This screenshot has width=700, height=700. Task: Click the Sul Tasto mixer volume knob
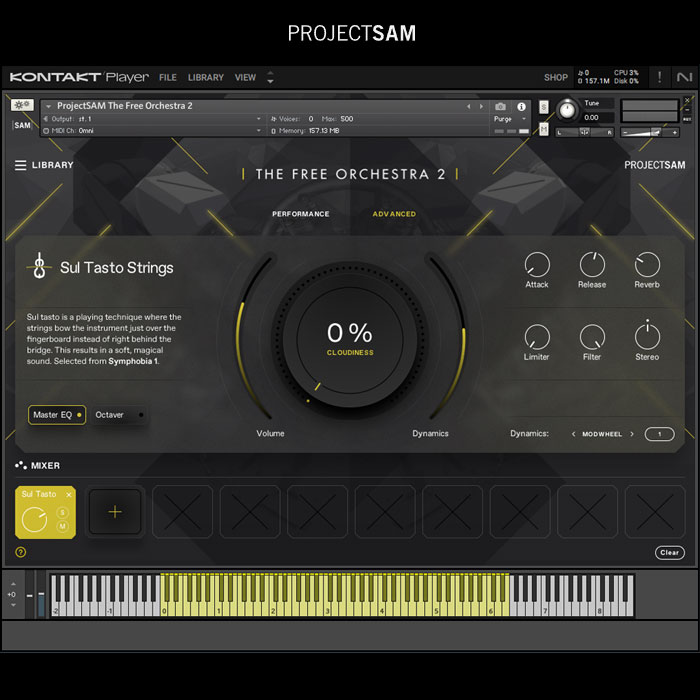pos(34,520)
